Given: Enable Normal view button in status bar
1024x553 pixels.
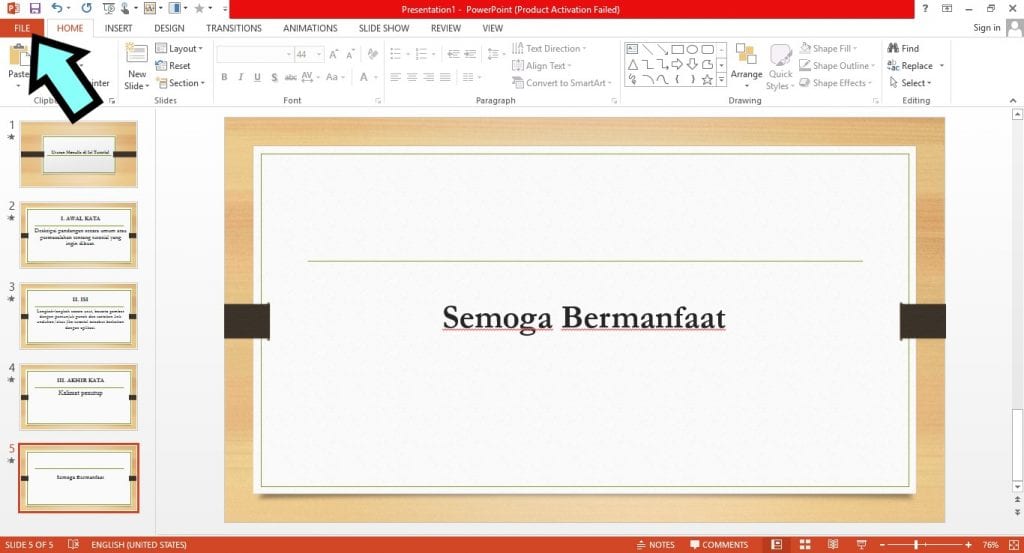Looking at the screenshot, I should 776,545.
